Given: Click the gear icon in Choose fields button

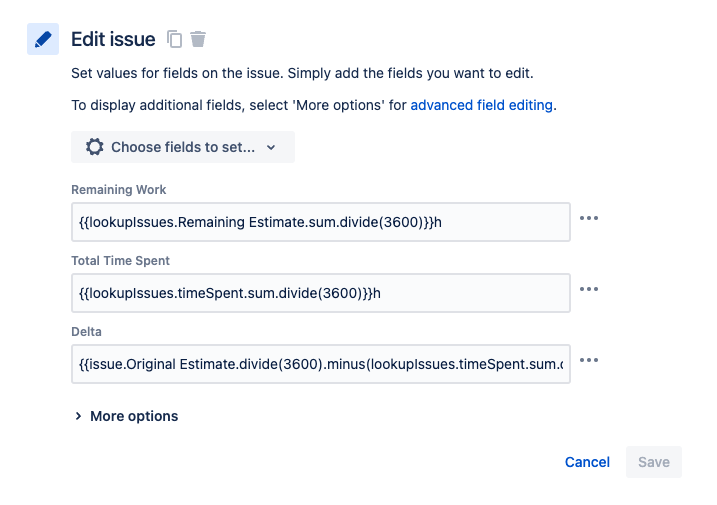Looking at the screenshot, I should tap(95, 147).
